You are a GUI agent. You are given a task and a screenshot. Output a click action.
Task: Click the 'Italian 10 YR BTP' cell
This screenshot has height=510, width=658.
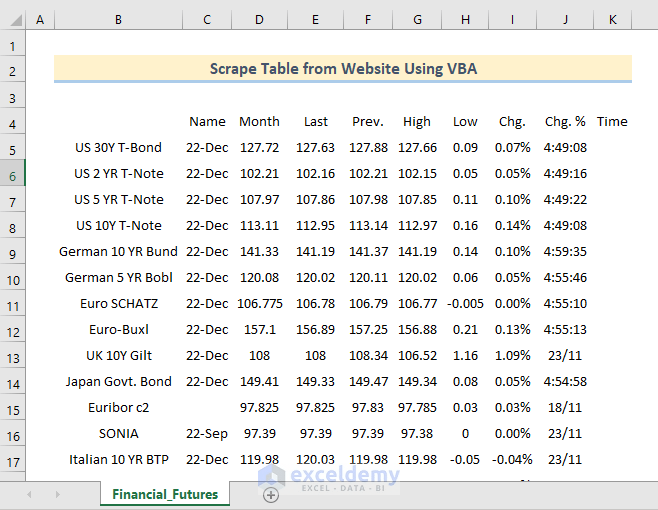(118, 460)
